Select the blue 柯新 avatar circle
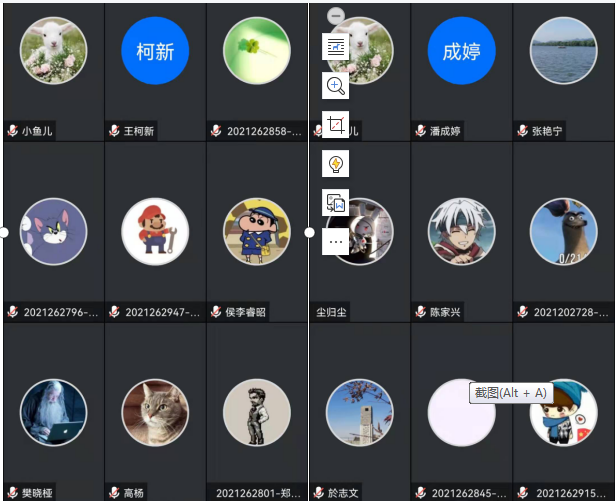 pos(155,51)
